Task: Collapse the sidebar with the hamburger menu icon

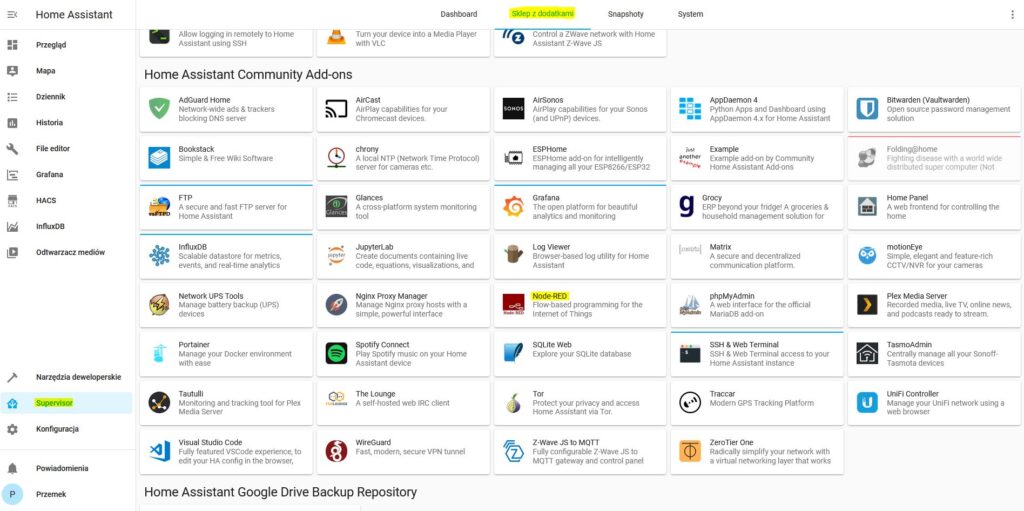Action: pyautogui.click(x=13, y=15)
